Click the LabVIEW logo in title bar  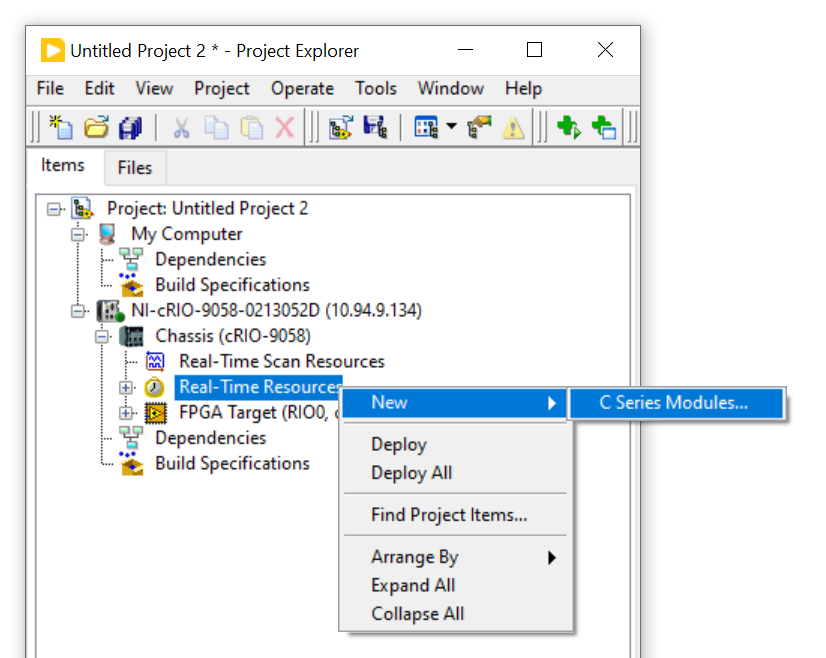click(53, 50)
